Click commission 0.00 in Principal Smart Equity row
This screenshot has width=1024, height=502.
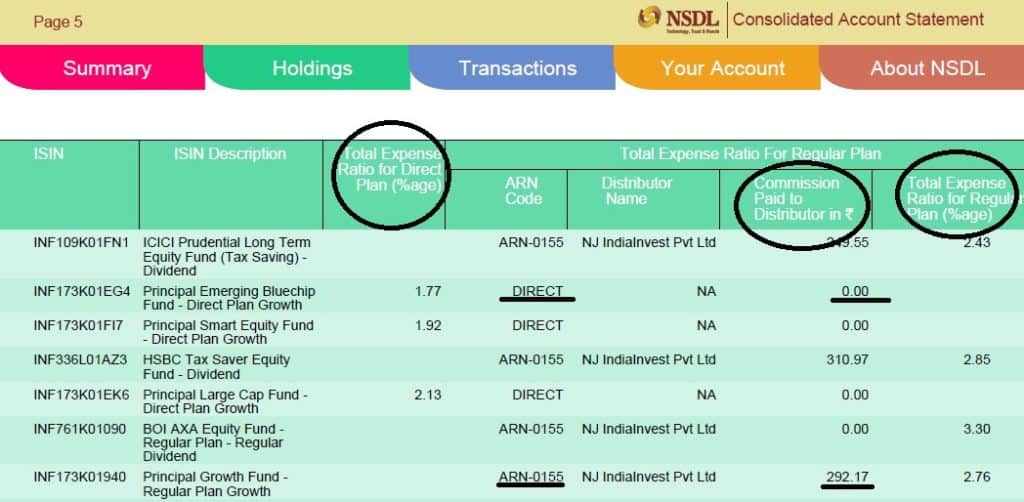[x=855, y=325]
